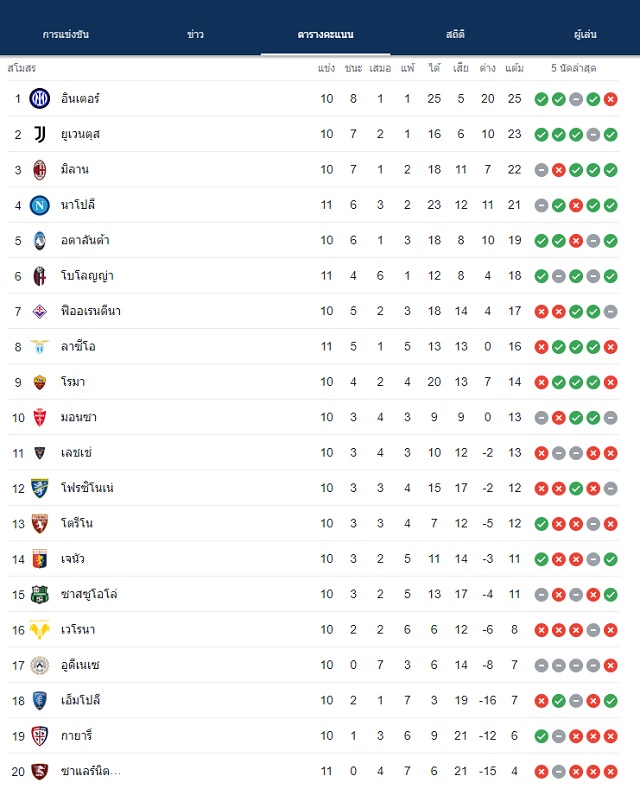
Task: Click the Cagliari crest icon
Action: click(40, 736)
